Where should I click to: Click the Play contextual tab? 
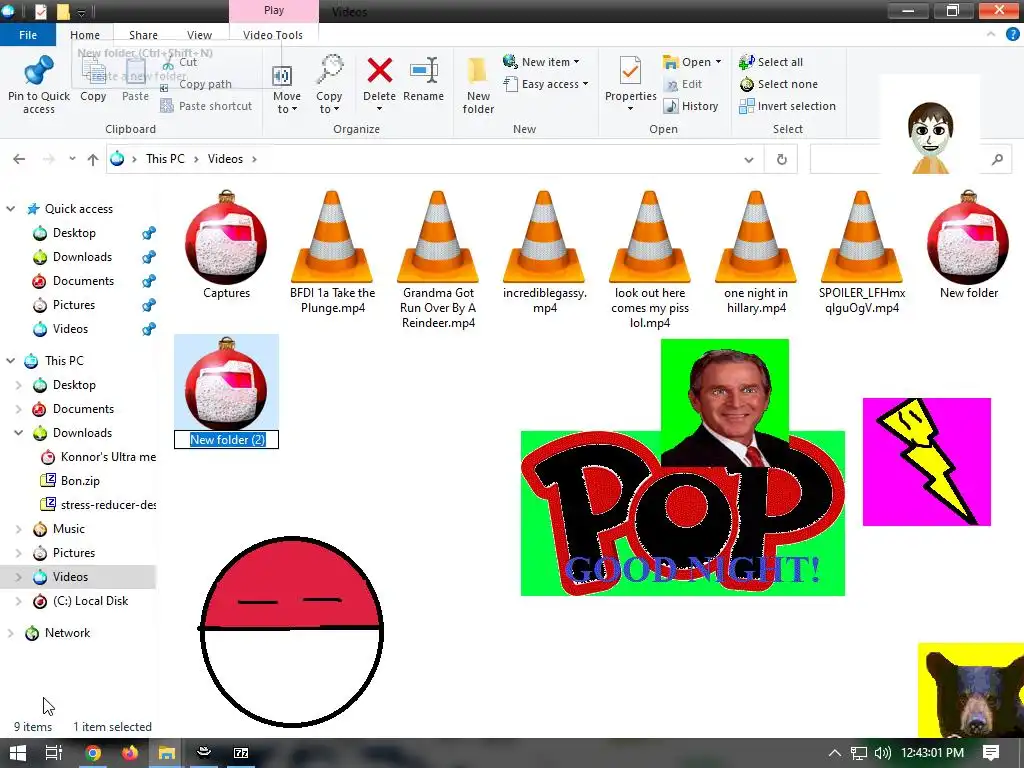(x=274, y=10)
